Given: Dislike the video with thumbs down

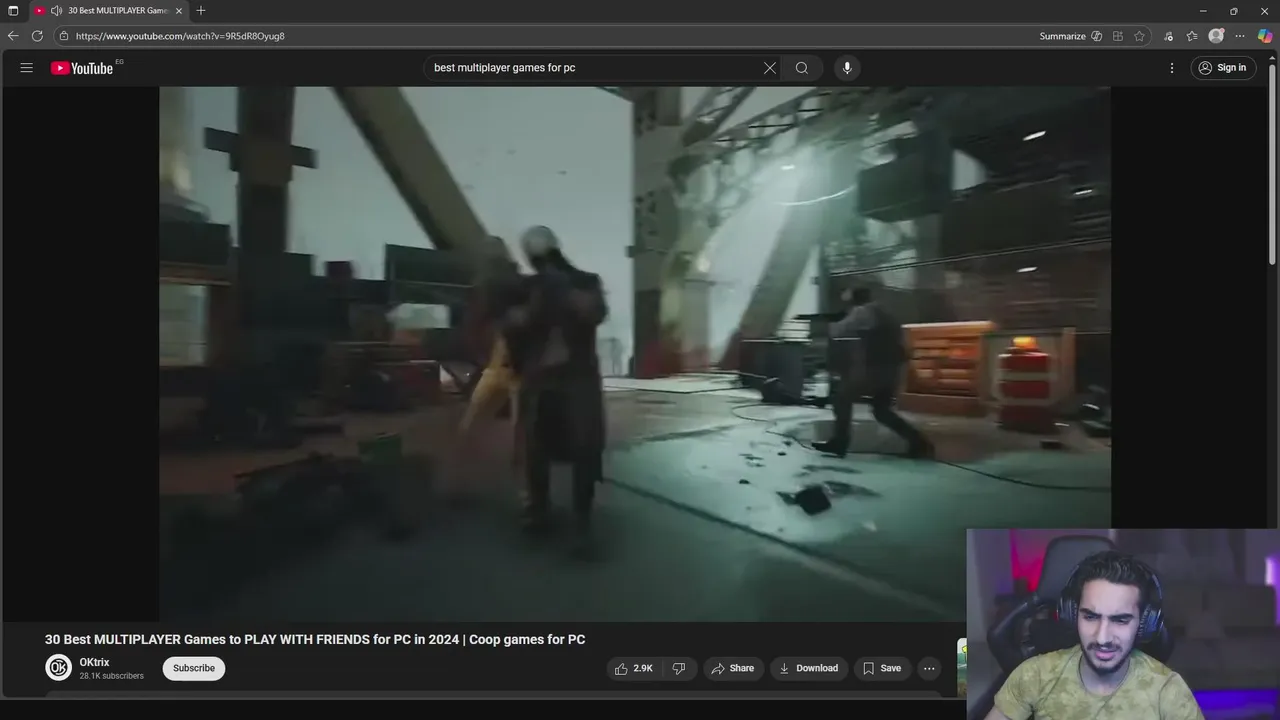Looking at the screenshot, I should pos(679,668).
